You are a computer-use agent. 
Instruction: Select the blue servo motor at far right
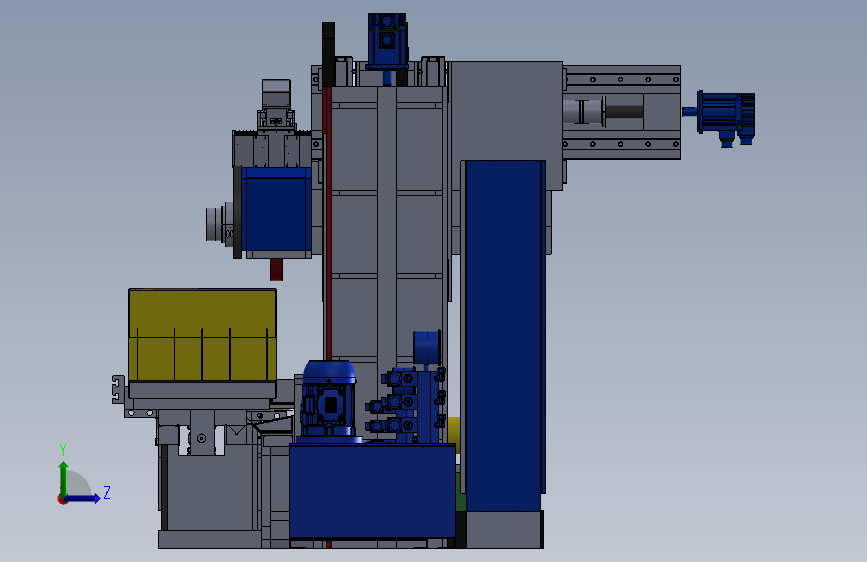click(724, 118)
